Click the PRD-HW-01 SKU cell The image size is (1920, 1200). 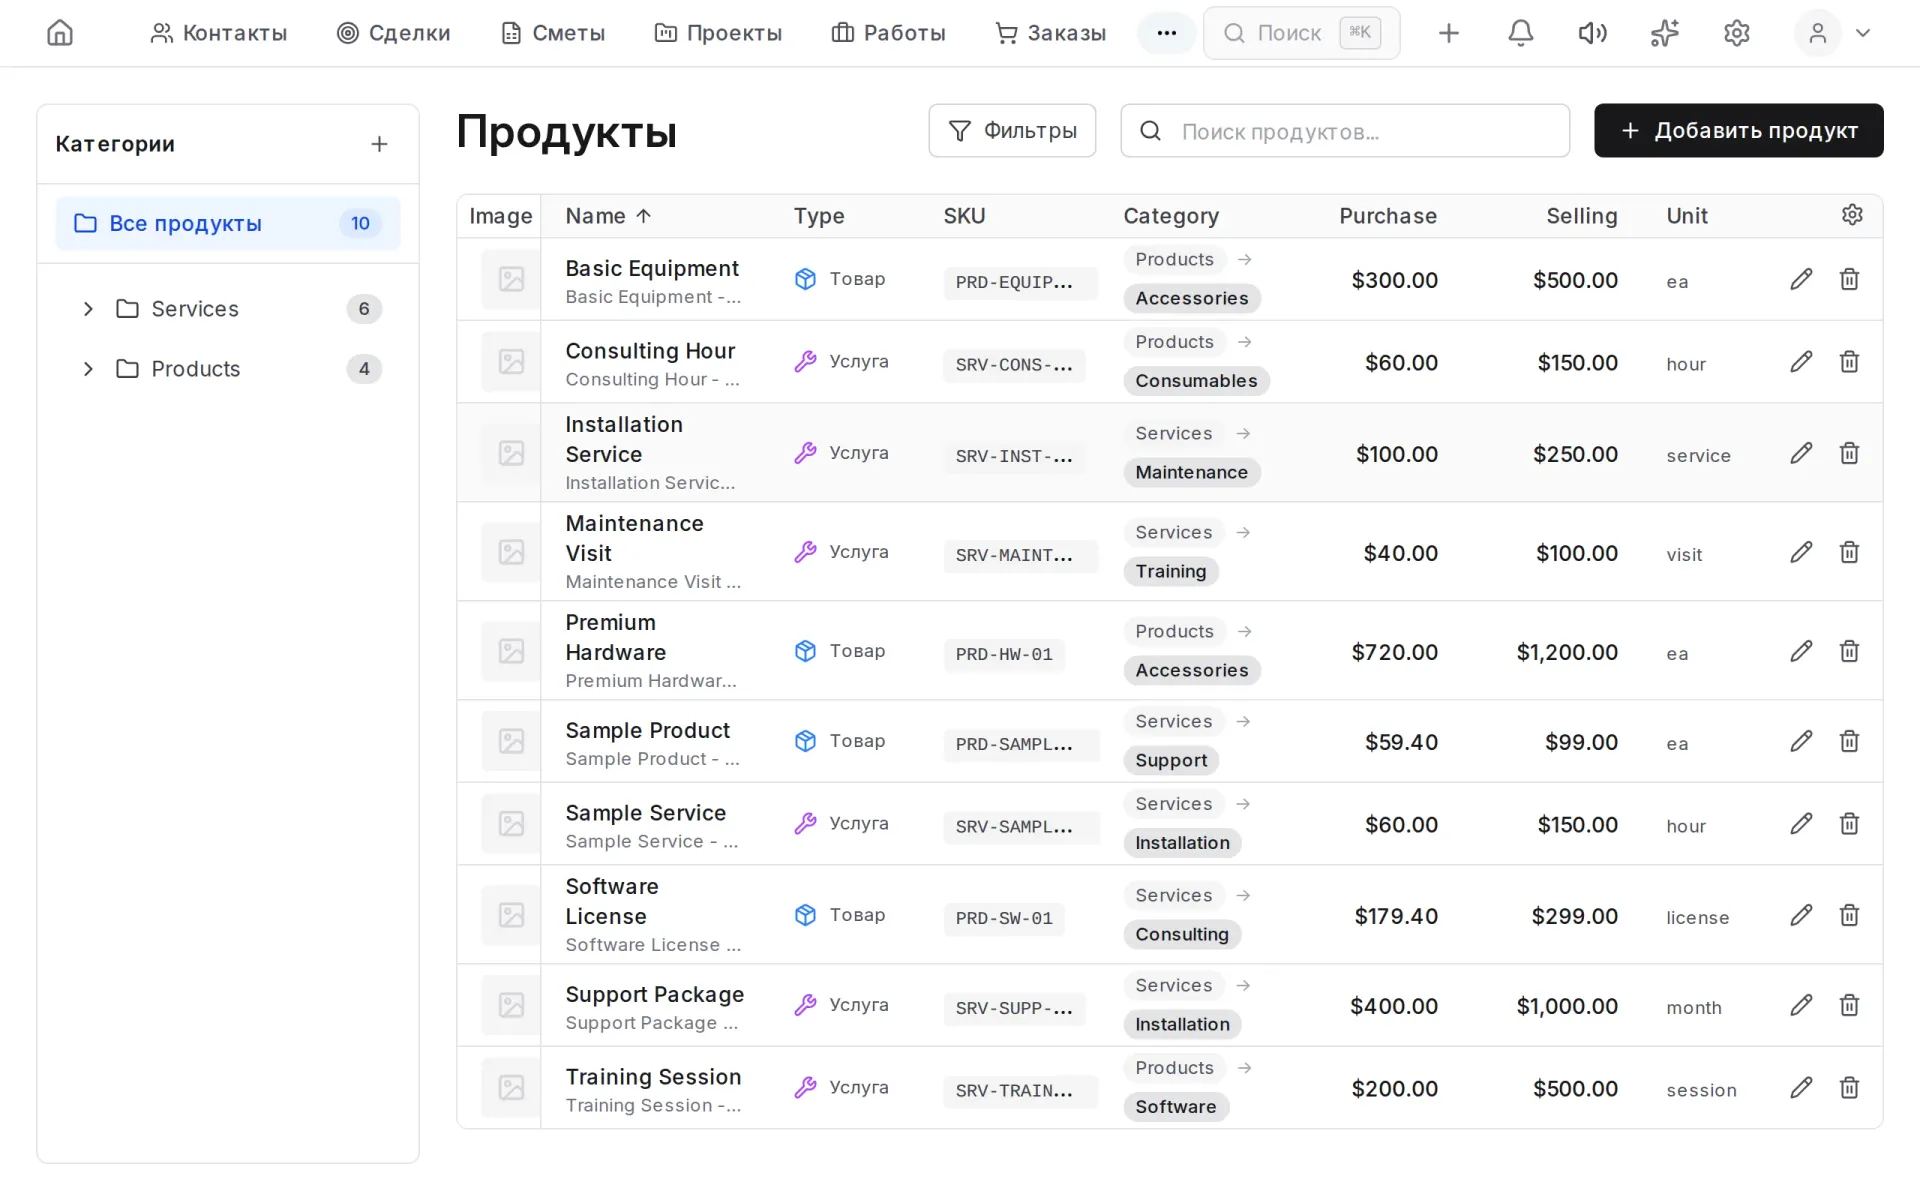pos(1004,654)
